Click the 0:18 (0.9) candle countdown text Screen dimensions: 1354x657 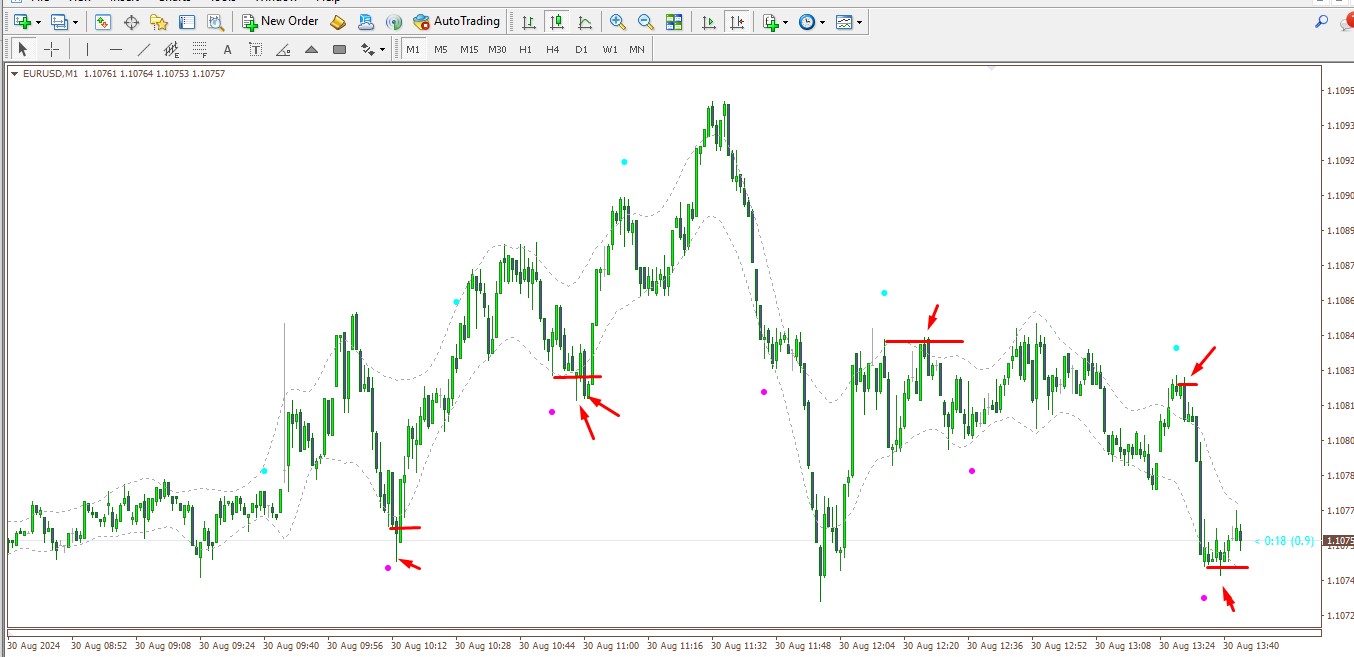(1285, 541)
